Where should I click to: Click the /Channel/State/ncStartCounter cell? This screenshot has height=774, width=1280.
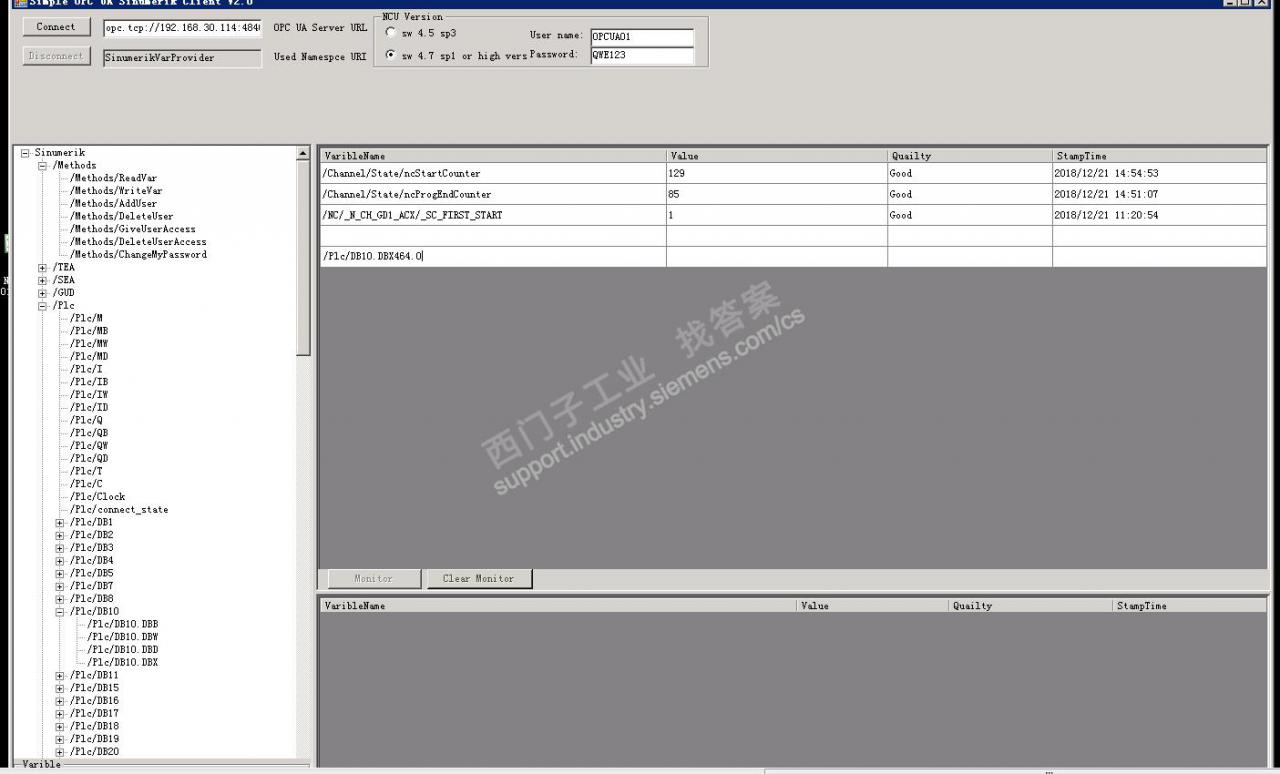click(x=493, y=174)
